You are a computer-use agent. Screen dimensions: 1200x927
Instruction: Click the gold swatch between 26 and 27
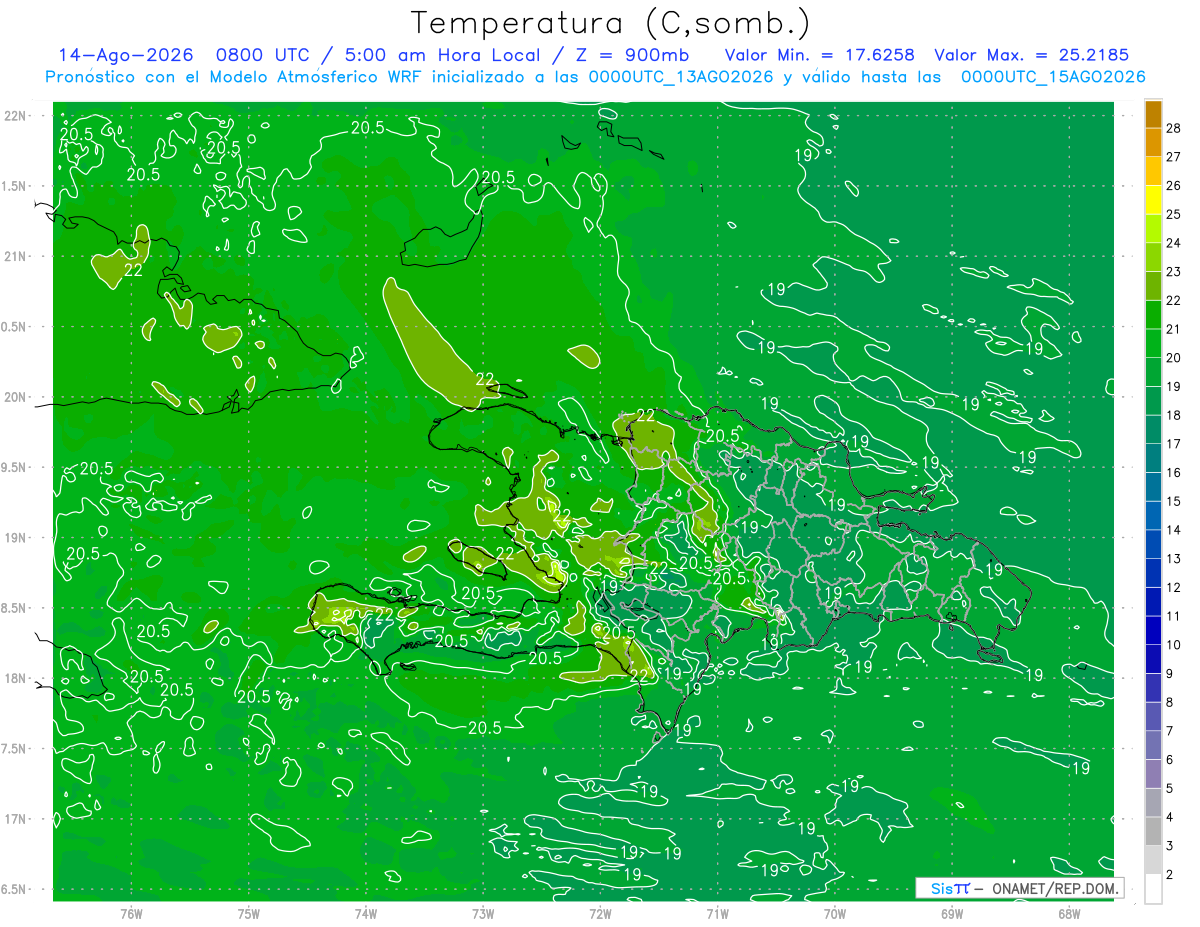[x=1153, y=171]
